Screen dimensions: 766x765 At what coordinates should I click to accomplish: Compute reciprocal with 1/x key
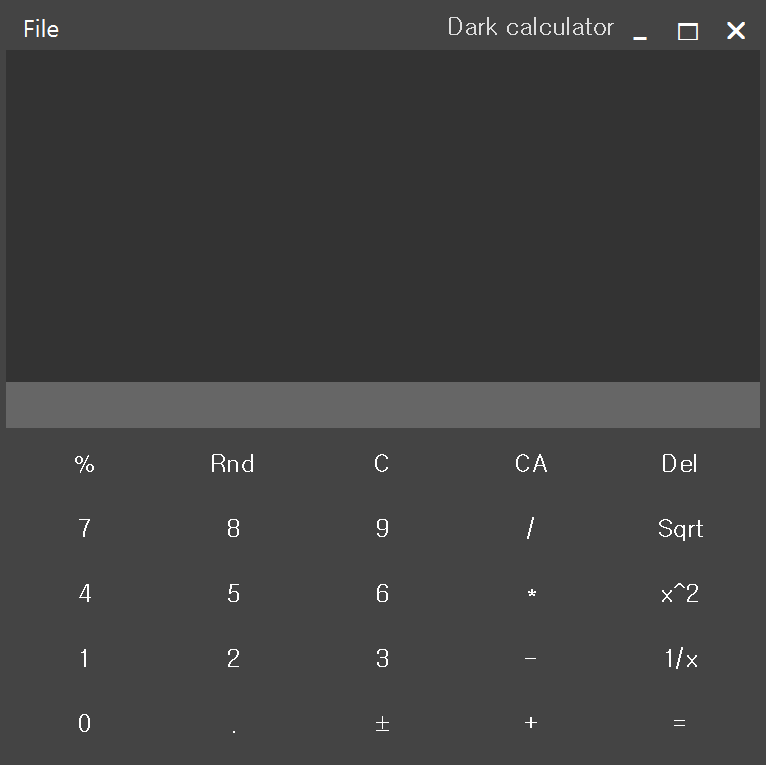click(x=680, y=658)
